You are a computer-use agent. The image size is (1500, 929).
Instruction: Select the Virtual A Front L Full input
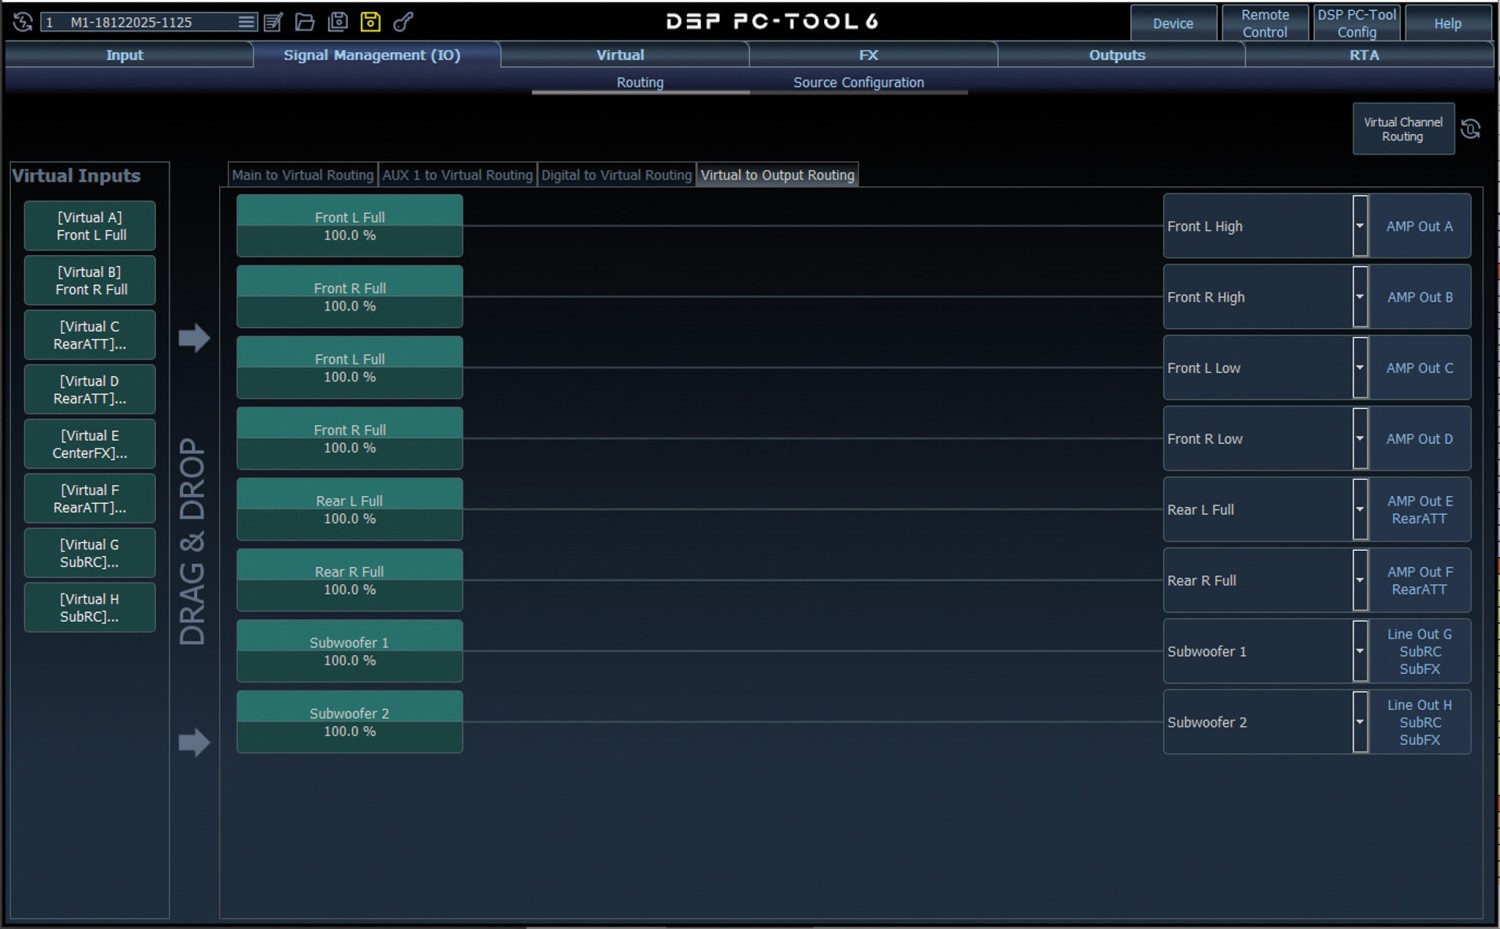[90, 226]
